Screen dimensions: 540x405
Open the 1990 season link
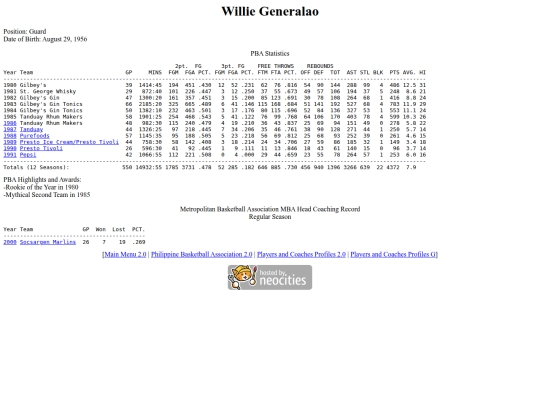coord(10,148)
